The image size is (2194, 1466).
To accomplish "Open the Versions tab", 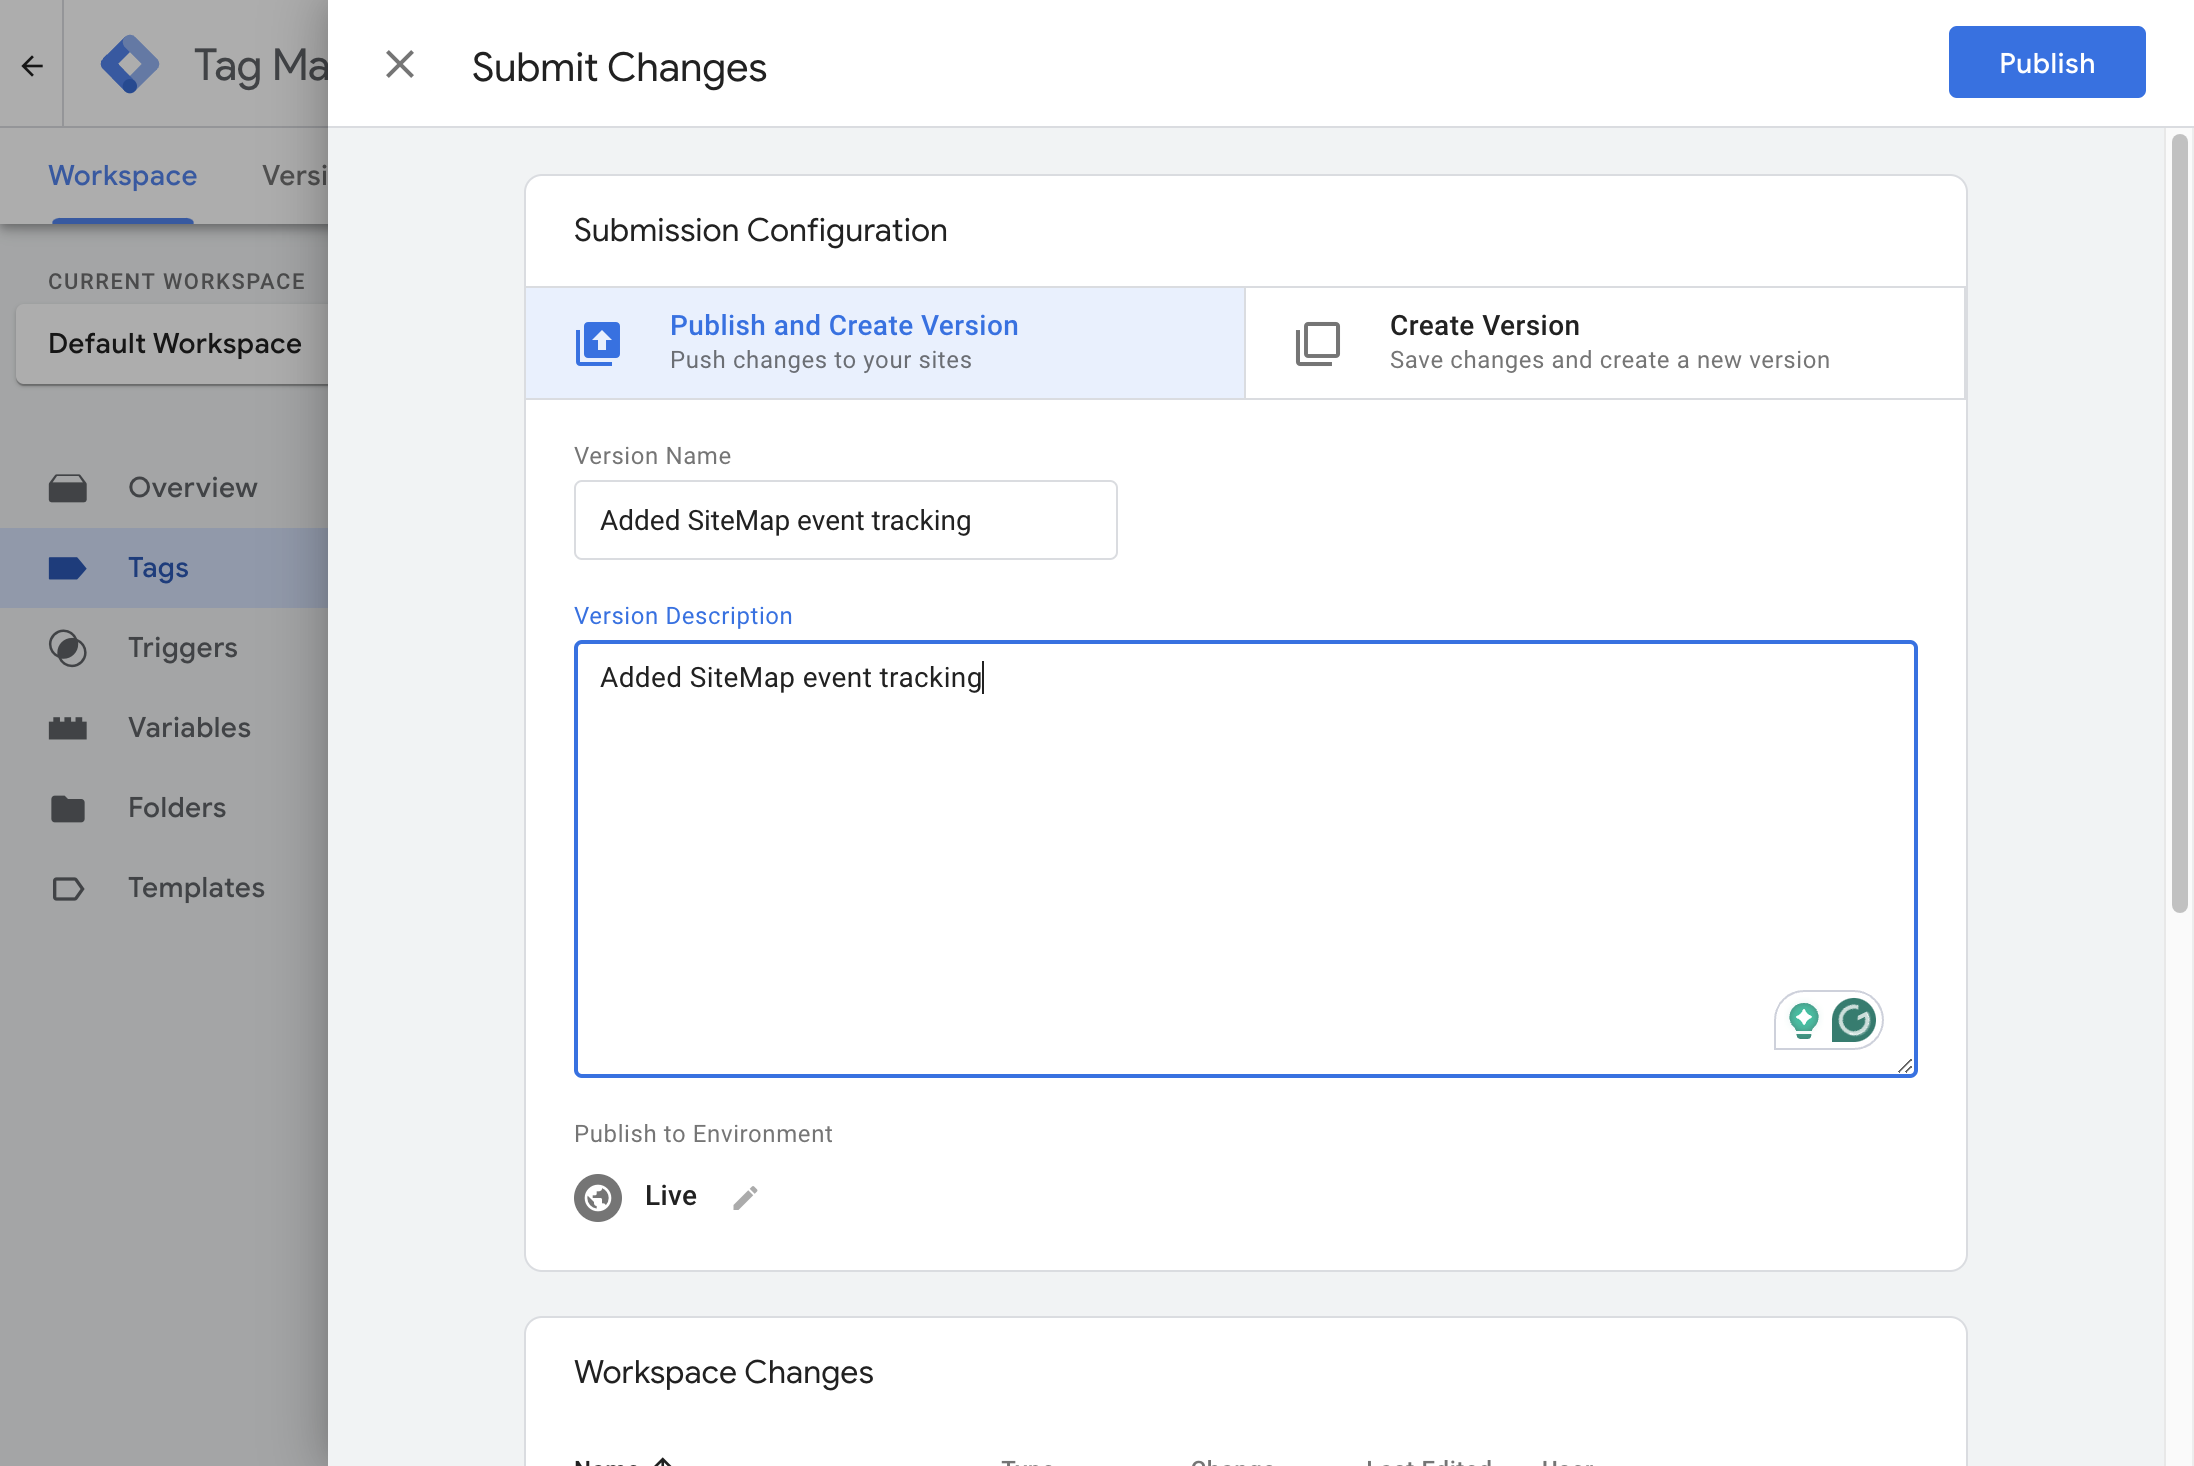I will point(294,176).
